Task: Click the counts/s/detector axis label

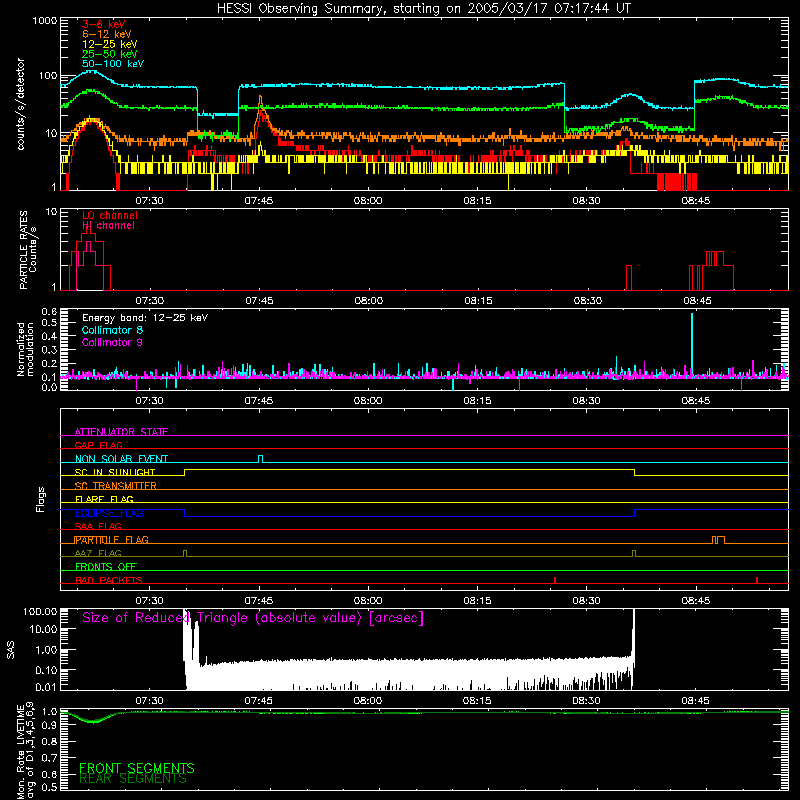Action: point(21,104)
